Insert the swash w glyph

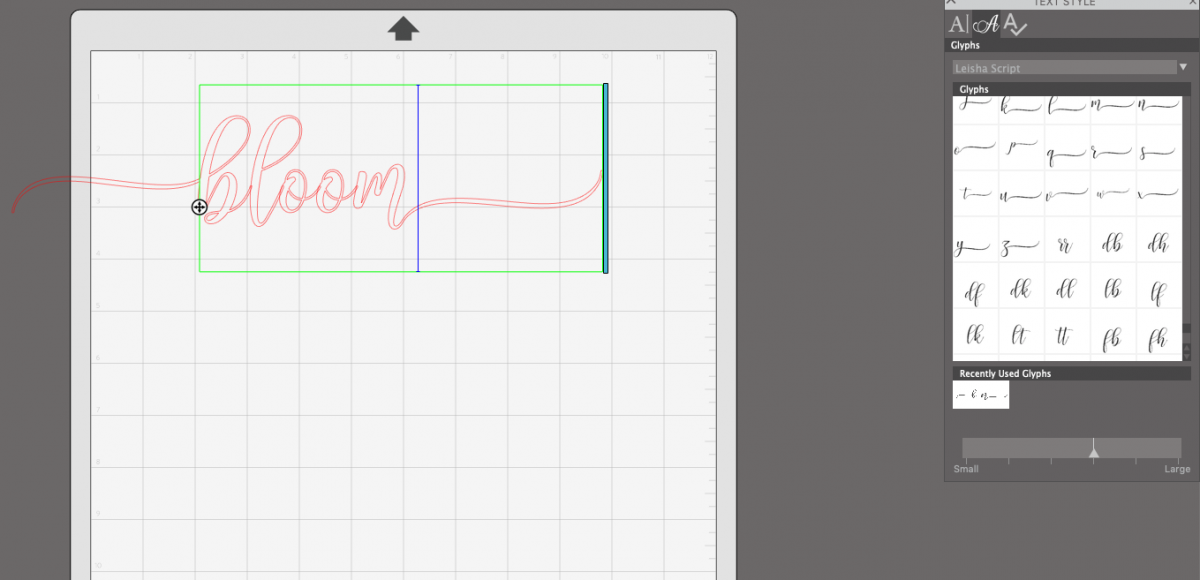point(1113,195)
